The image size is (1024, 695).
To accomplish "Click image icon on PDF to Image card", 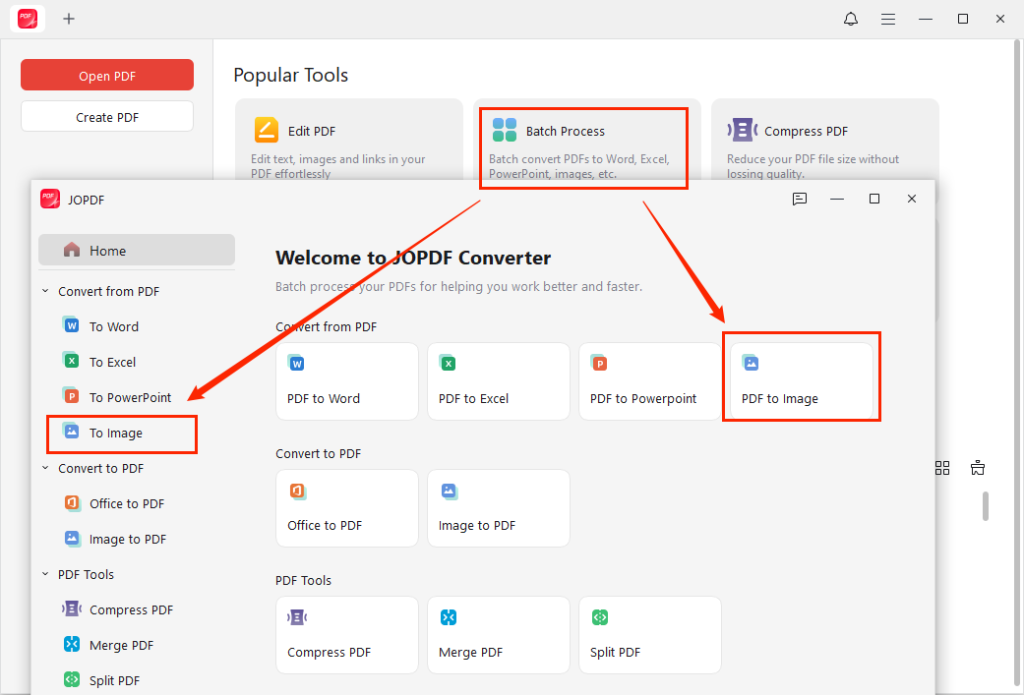I will (750, 363).
